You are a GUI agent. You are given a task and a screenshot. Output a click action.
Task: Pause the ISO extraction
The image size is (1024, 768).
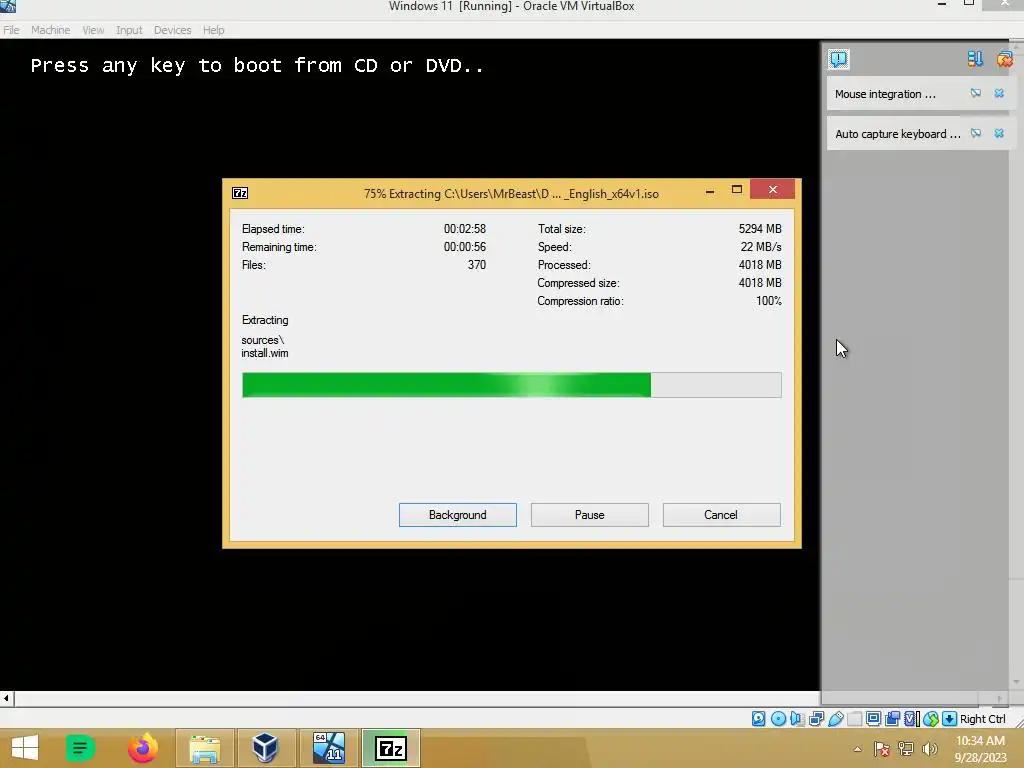tap(589, 515)
